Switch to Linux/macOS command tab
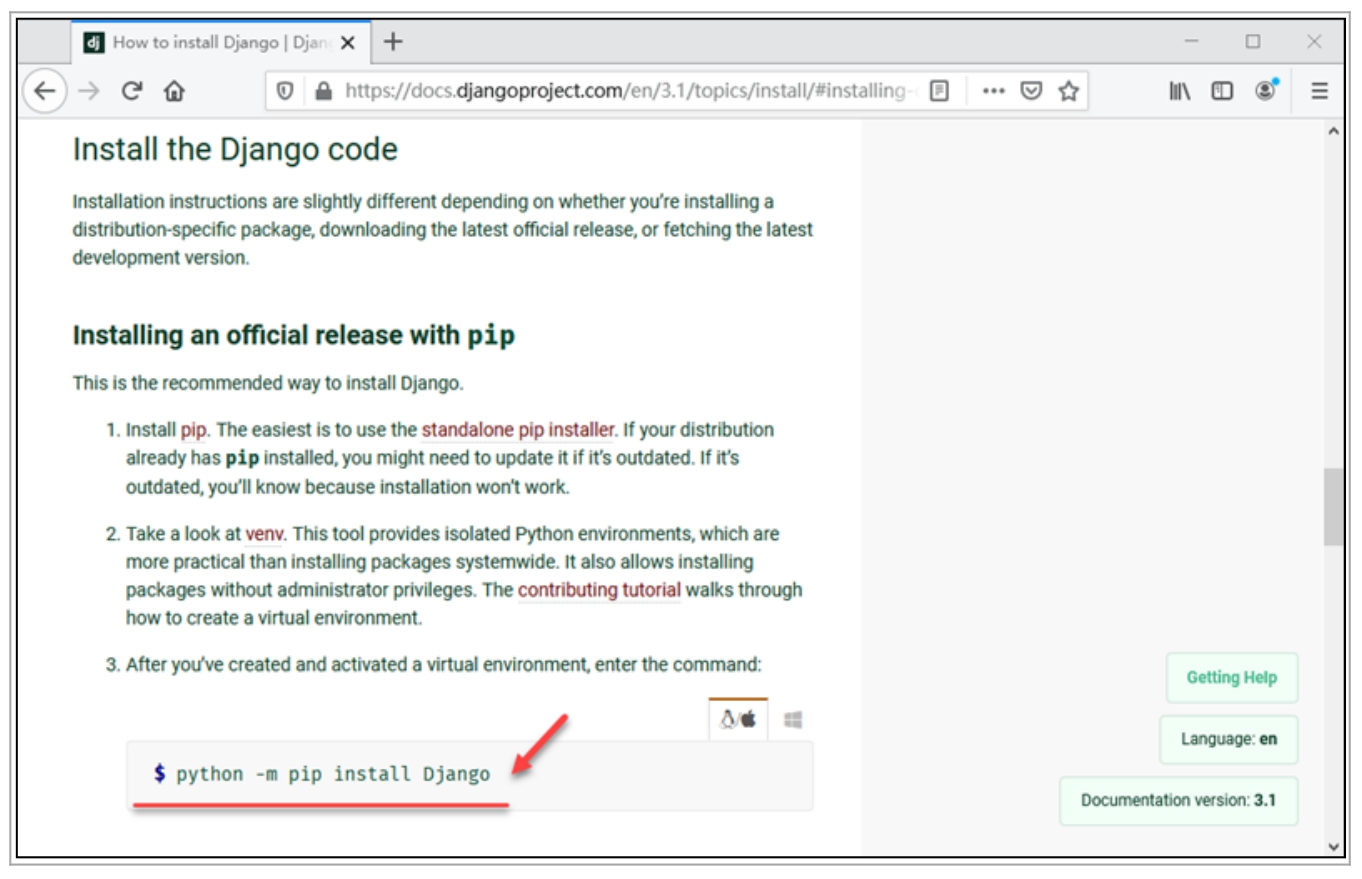Image resolution: width=1362 pixels, height=879 pixels. [x=738, y=720]
